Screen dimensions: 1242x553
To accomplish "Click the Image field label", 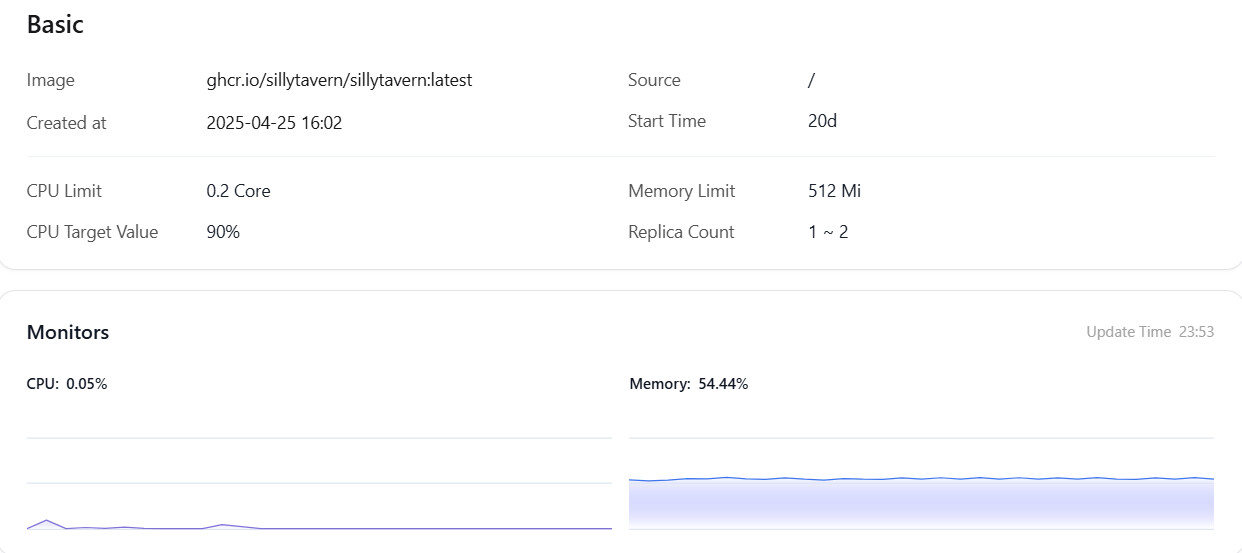I will click(51, 80).
